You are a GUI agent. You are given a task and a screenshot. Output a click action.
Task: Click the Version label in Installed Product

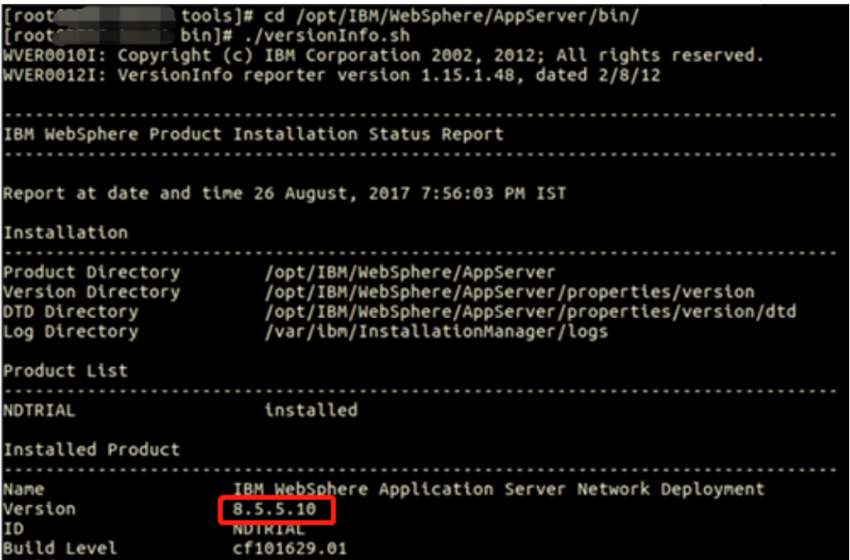click(39, 509)
